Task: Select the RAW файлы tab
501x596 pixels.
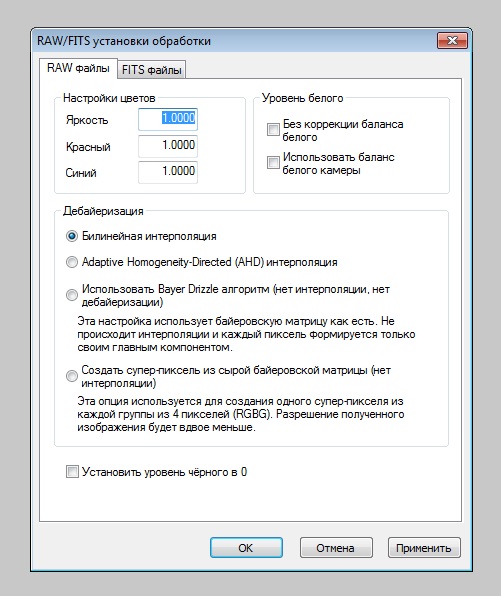Action: 78,68
